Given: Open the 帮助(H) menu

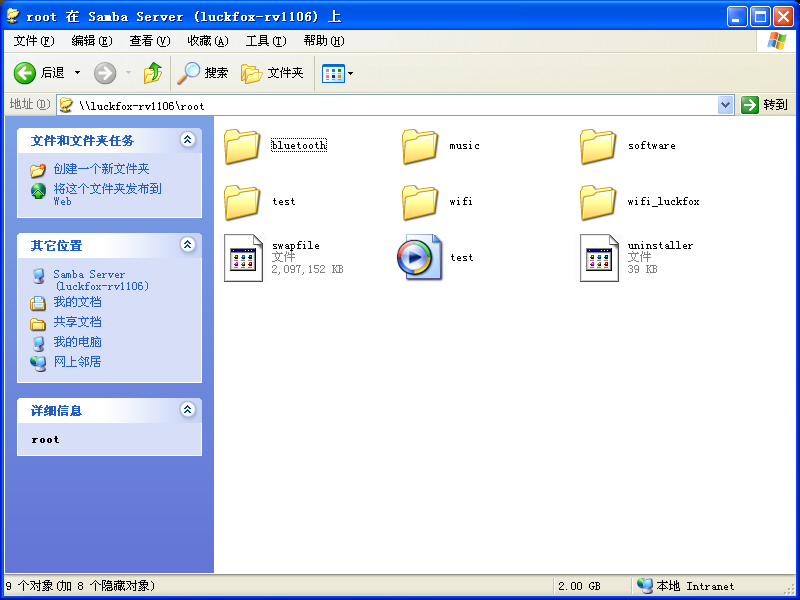Looking at the screenshot, I should click(x=324, y=41).
